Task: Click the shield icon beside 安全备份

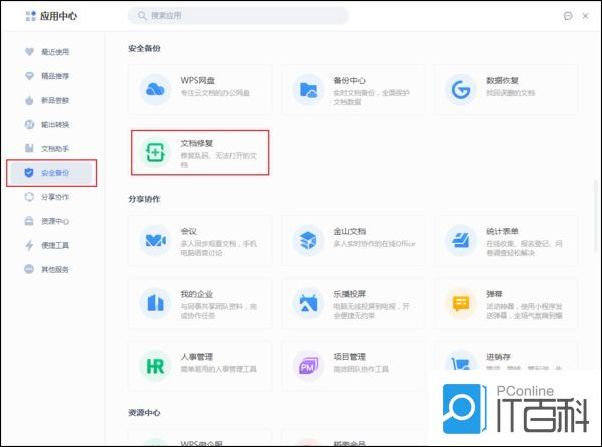Action: click(x=29, y=173)
